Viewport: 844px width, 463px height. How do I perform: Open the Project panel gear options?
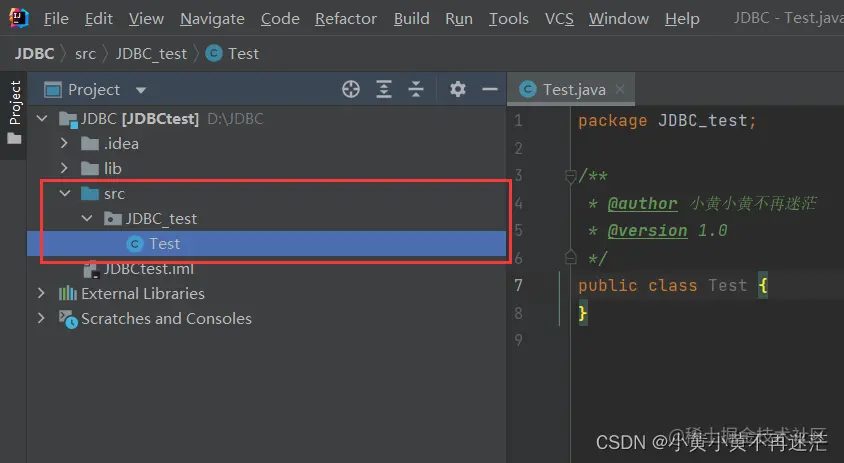(458, 89)
